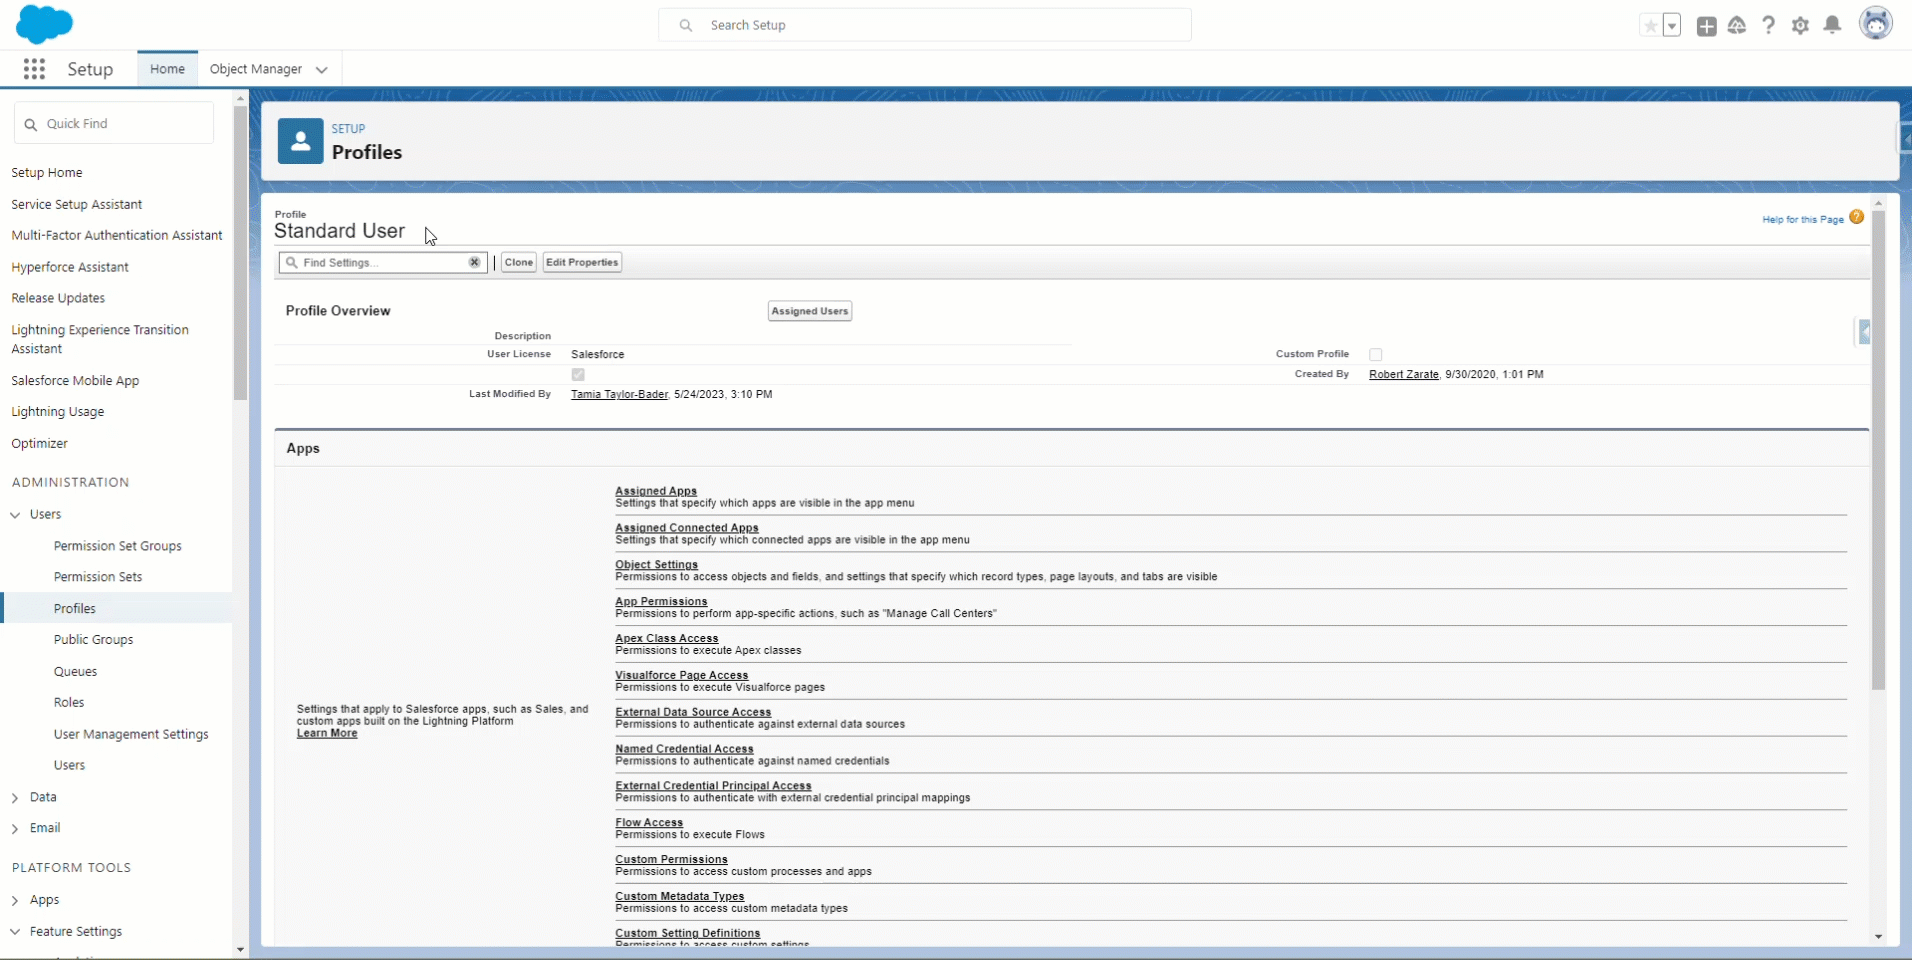Open the Trailhead guidance icon
The width and height of the screenshot is (1912, 960).
click(1737, 26)
